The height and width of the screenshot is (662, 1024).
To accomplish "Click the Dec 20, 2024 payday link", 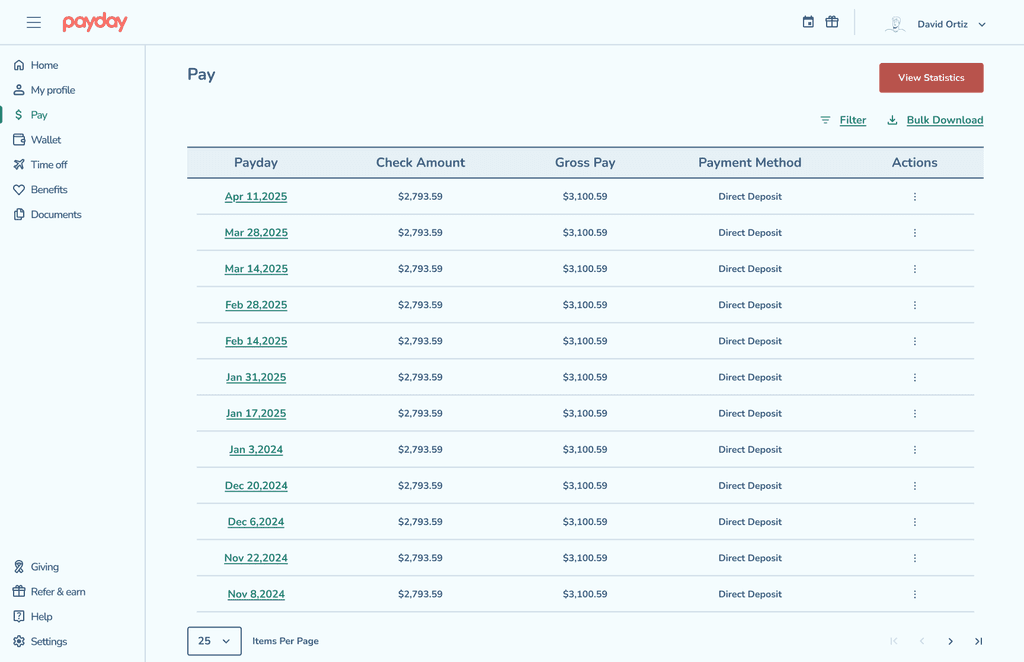I will (256, 486).
